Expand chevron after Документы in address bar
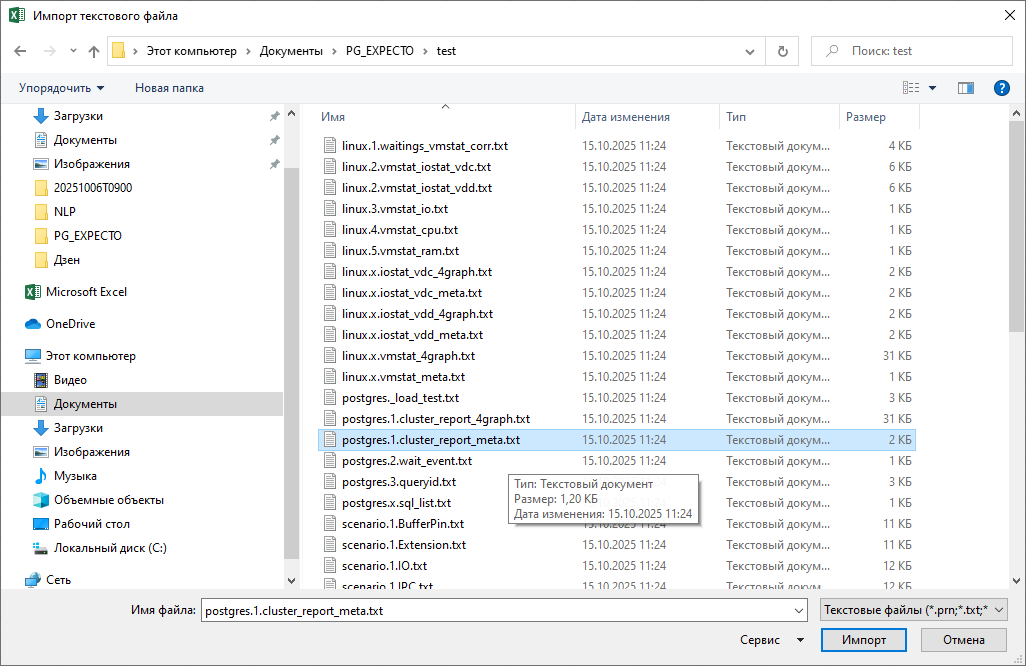 pyautogui.click(x=334, y=51)
